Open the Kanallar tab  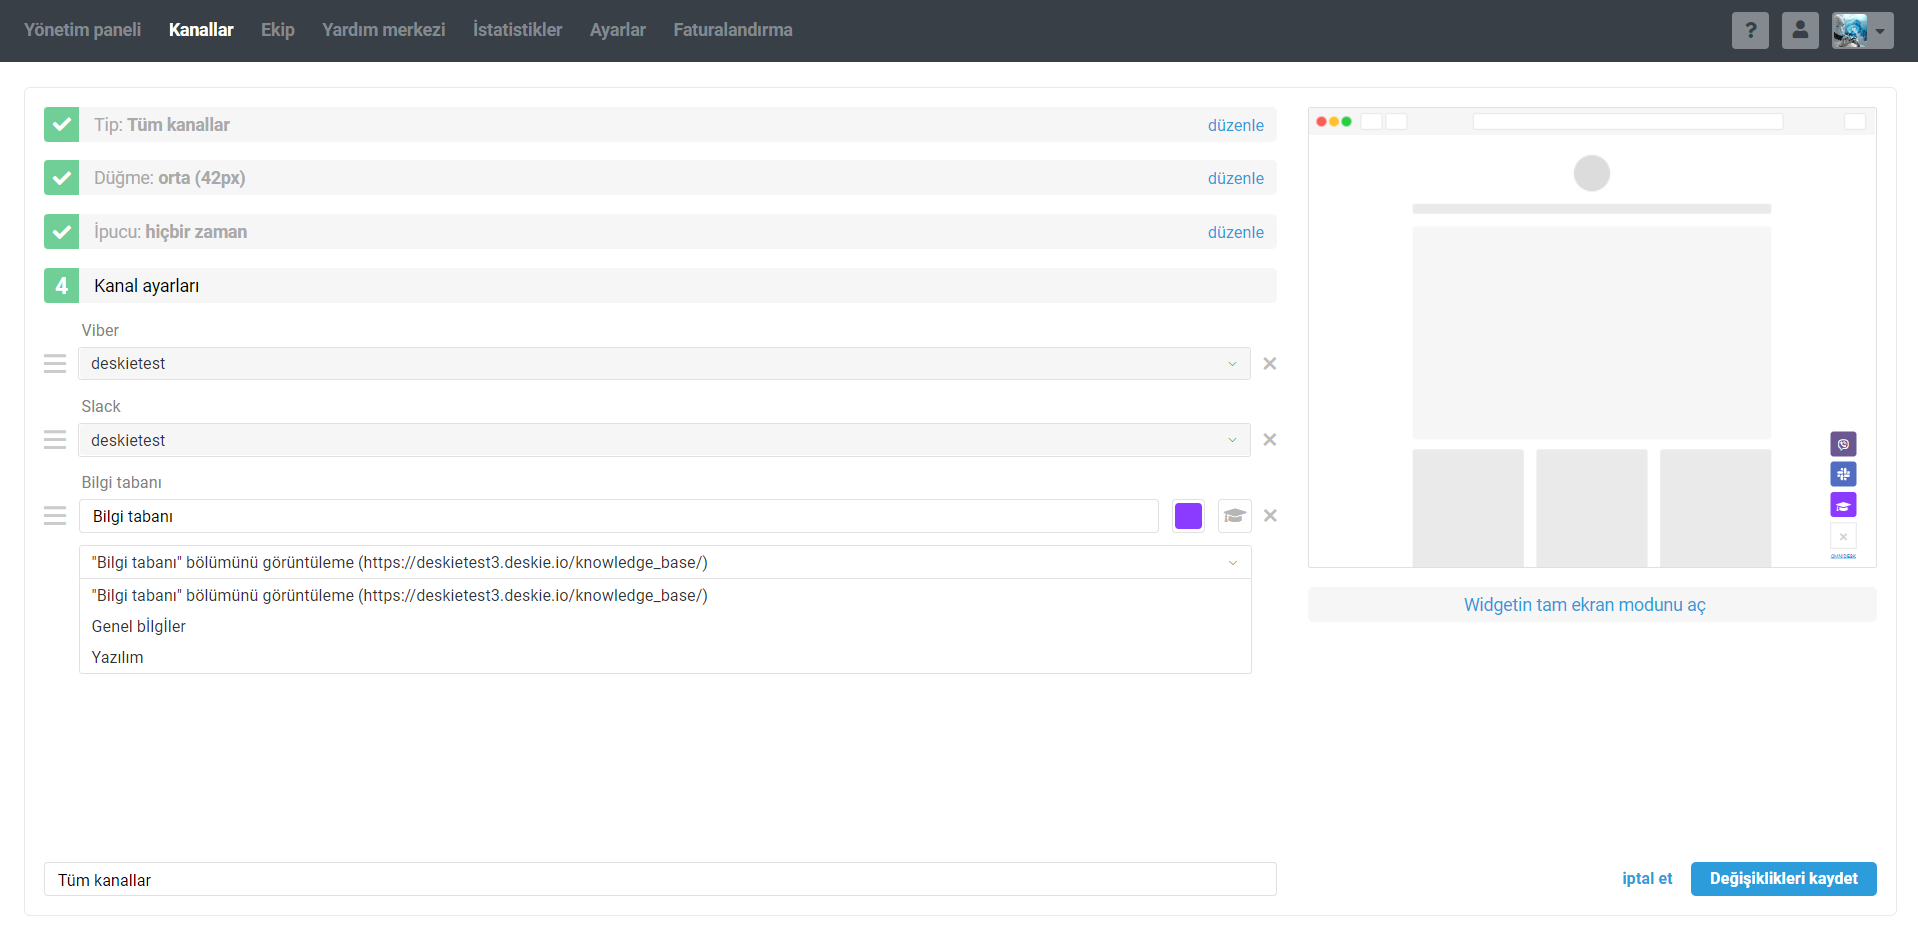[x=201, y=30]
